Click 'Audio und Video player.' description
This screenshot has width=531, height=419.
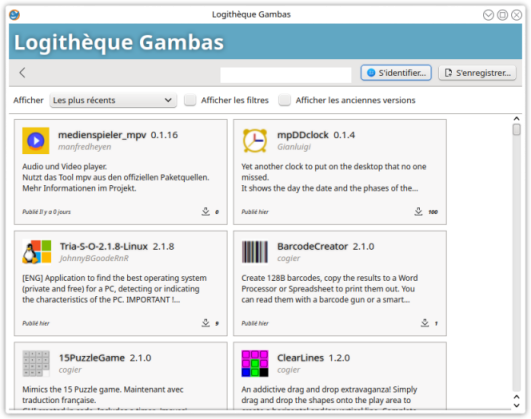pos(65,166)
